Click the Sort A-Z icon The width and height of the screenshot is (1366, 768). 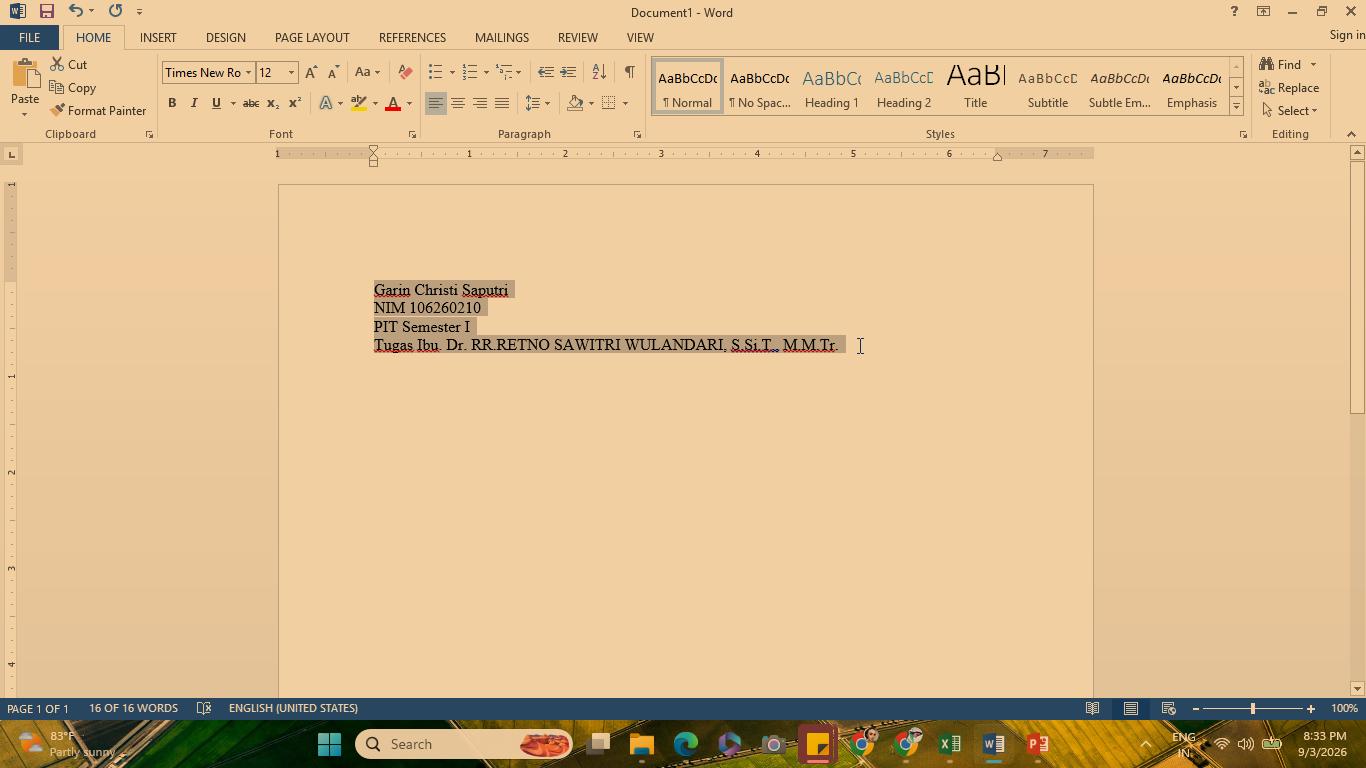[x=599, y=72]
